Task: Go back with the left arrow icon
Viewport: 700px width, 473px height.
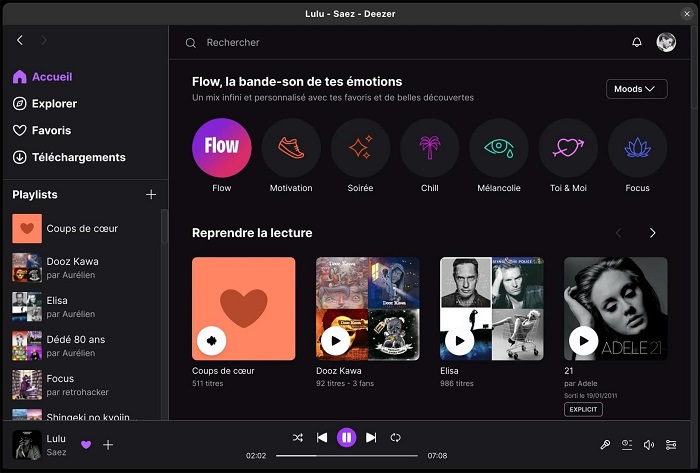Action: [x=20, y=40]
